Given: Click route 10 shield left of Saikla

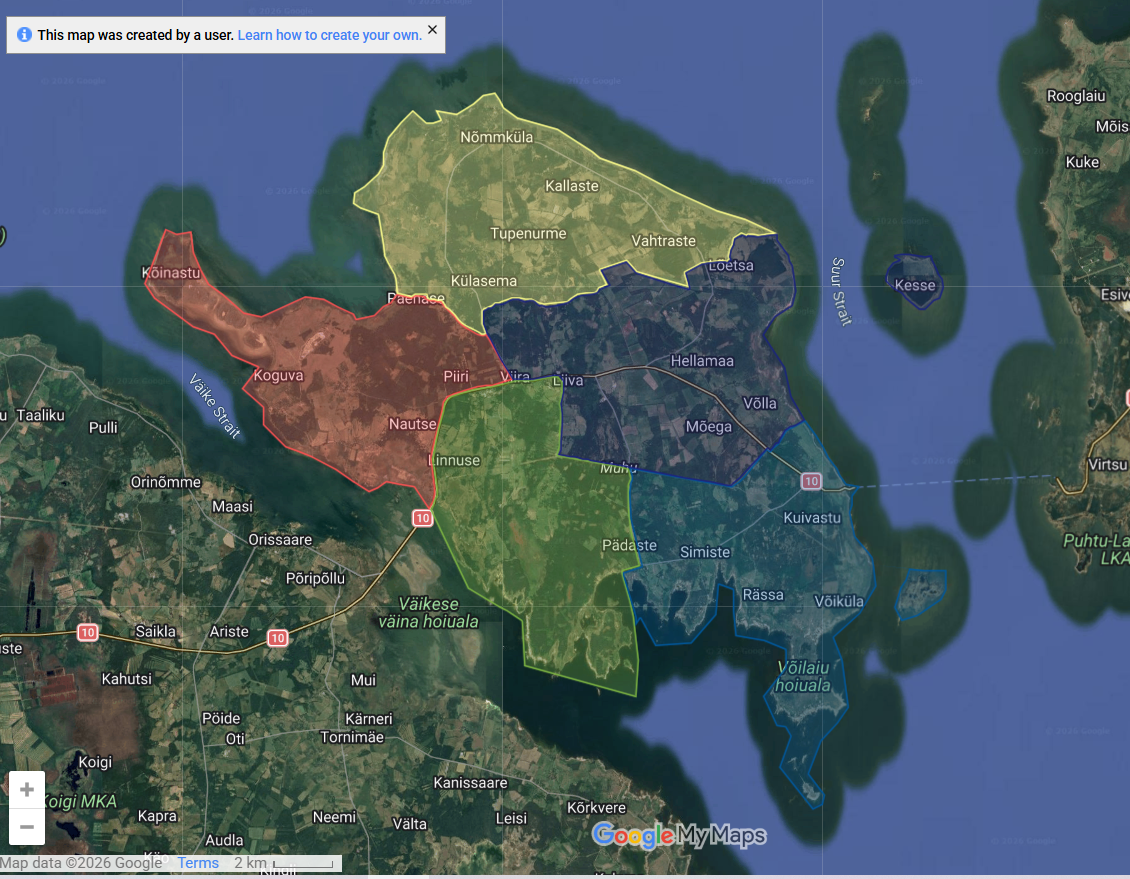Looking at the screenshot, I should [x=88, y=632].
